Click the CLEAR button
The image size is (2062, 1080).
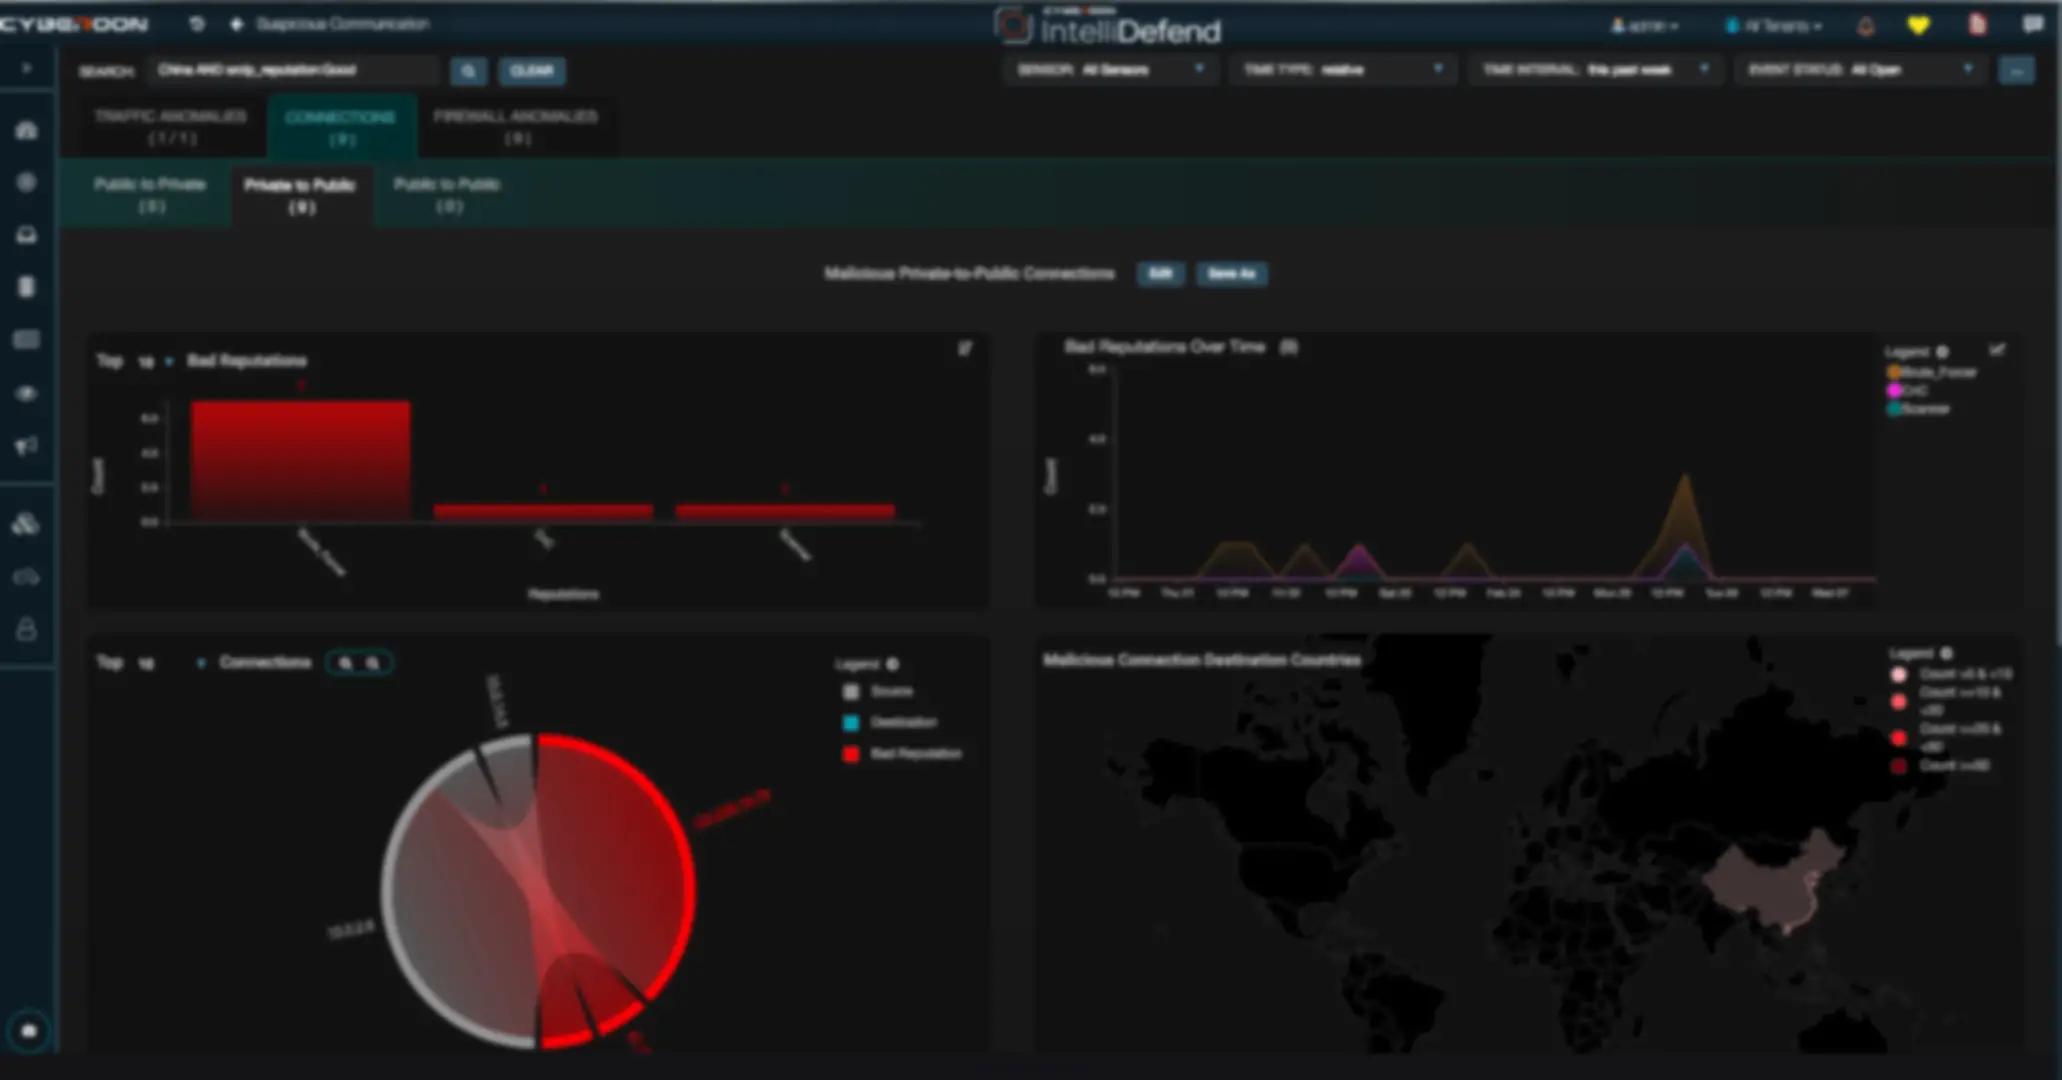pyautogui.click(x=531, y=71)
